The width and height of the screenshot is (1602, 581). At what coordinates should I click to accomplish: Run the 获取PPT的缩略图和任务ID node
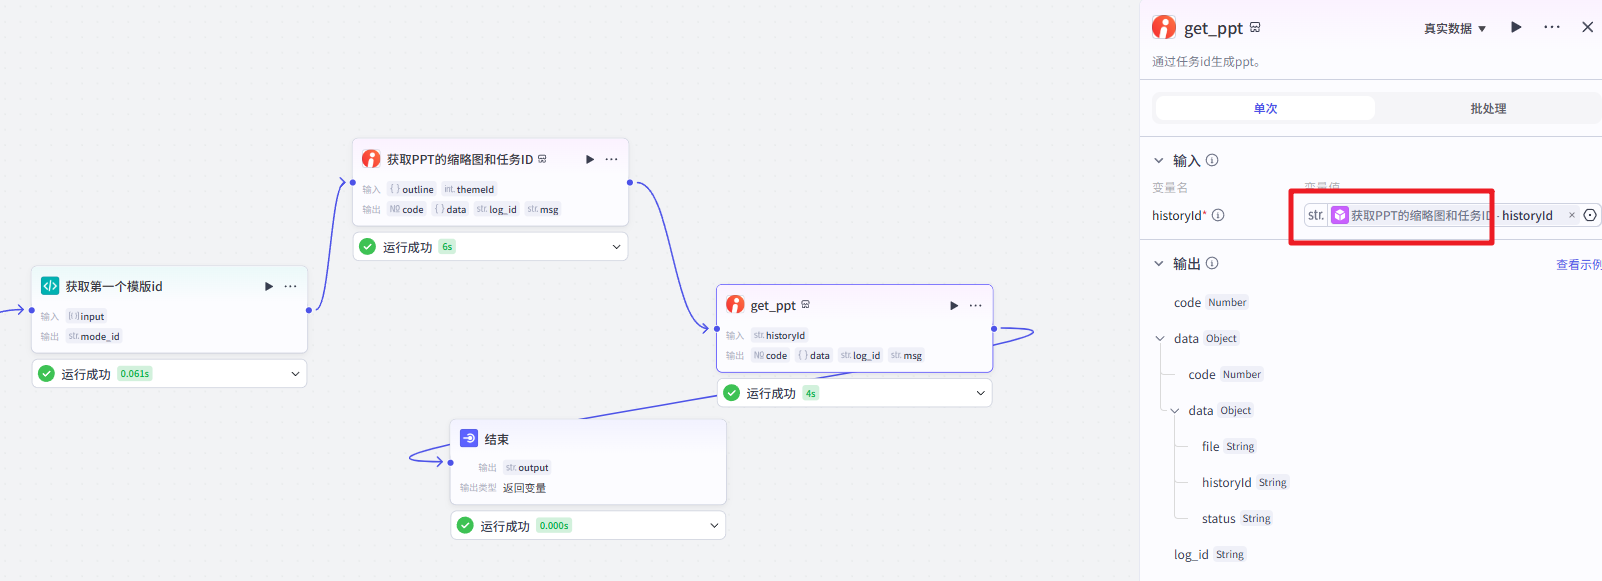coord(590,159)
